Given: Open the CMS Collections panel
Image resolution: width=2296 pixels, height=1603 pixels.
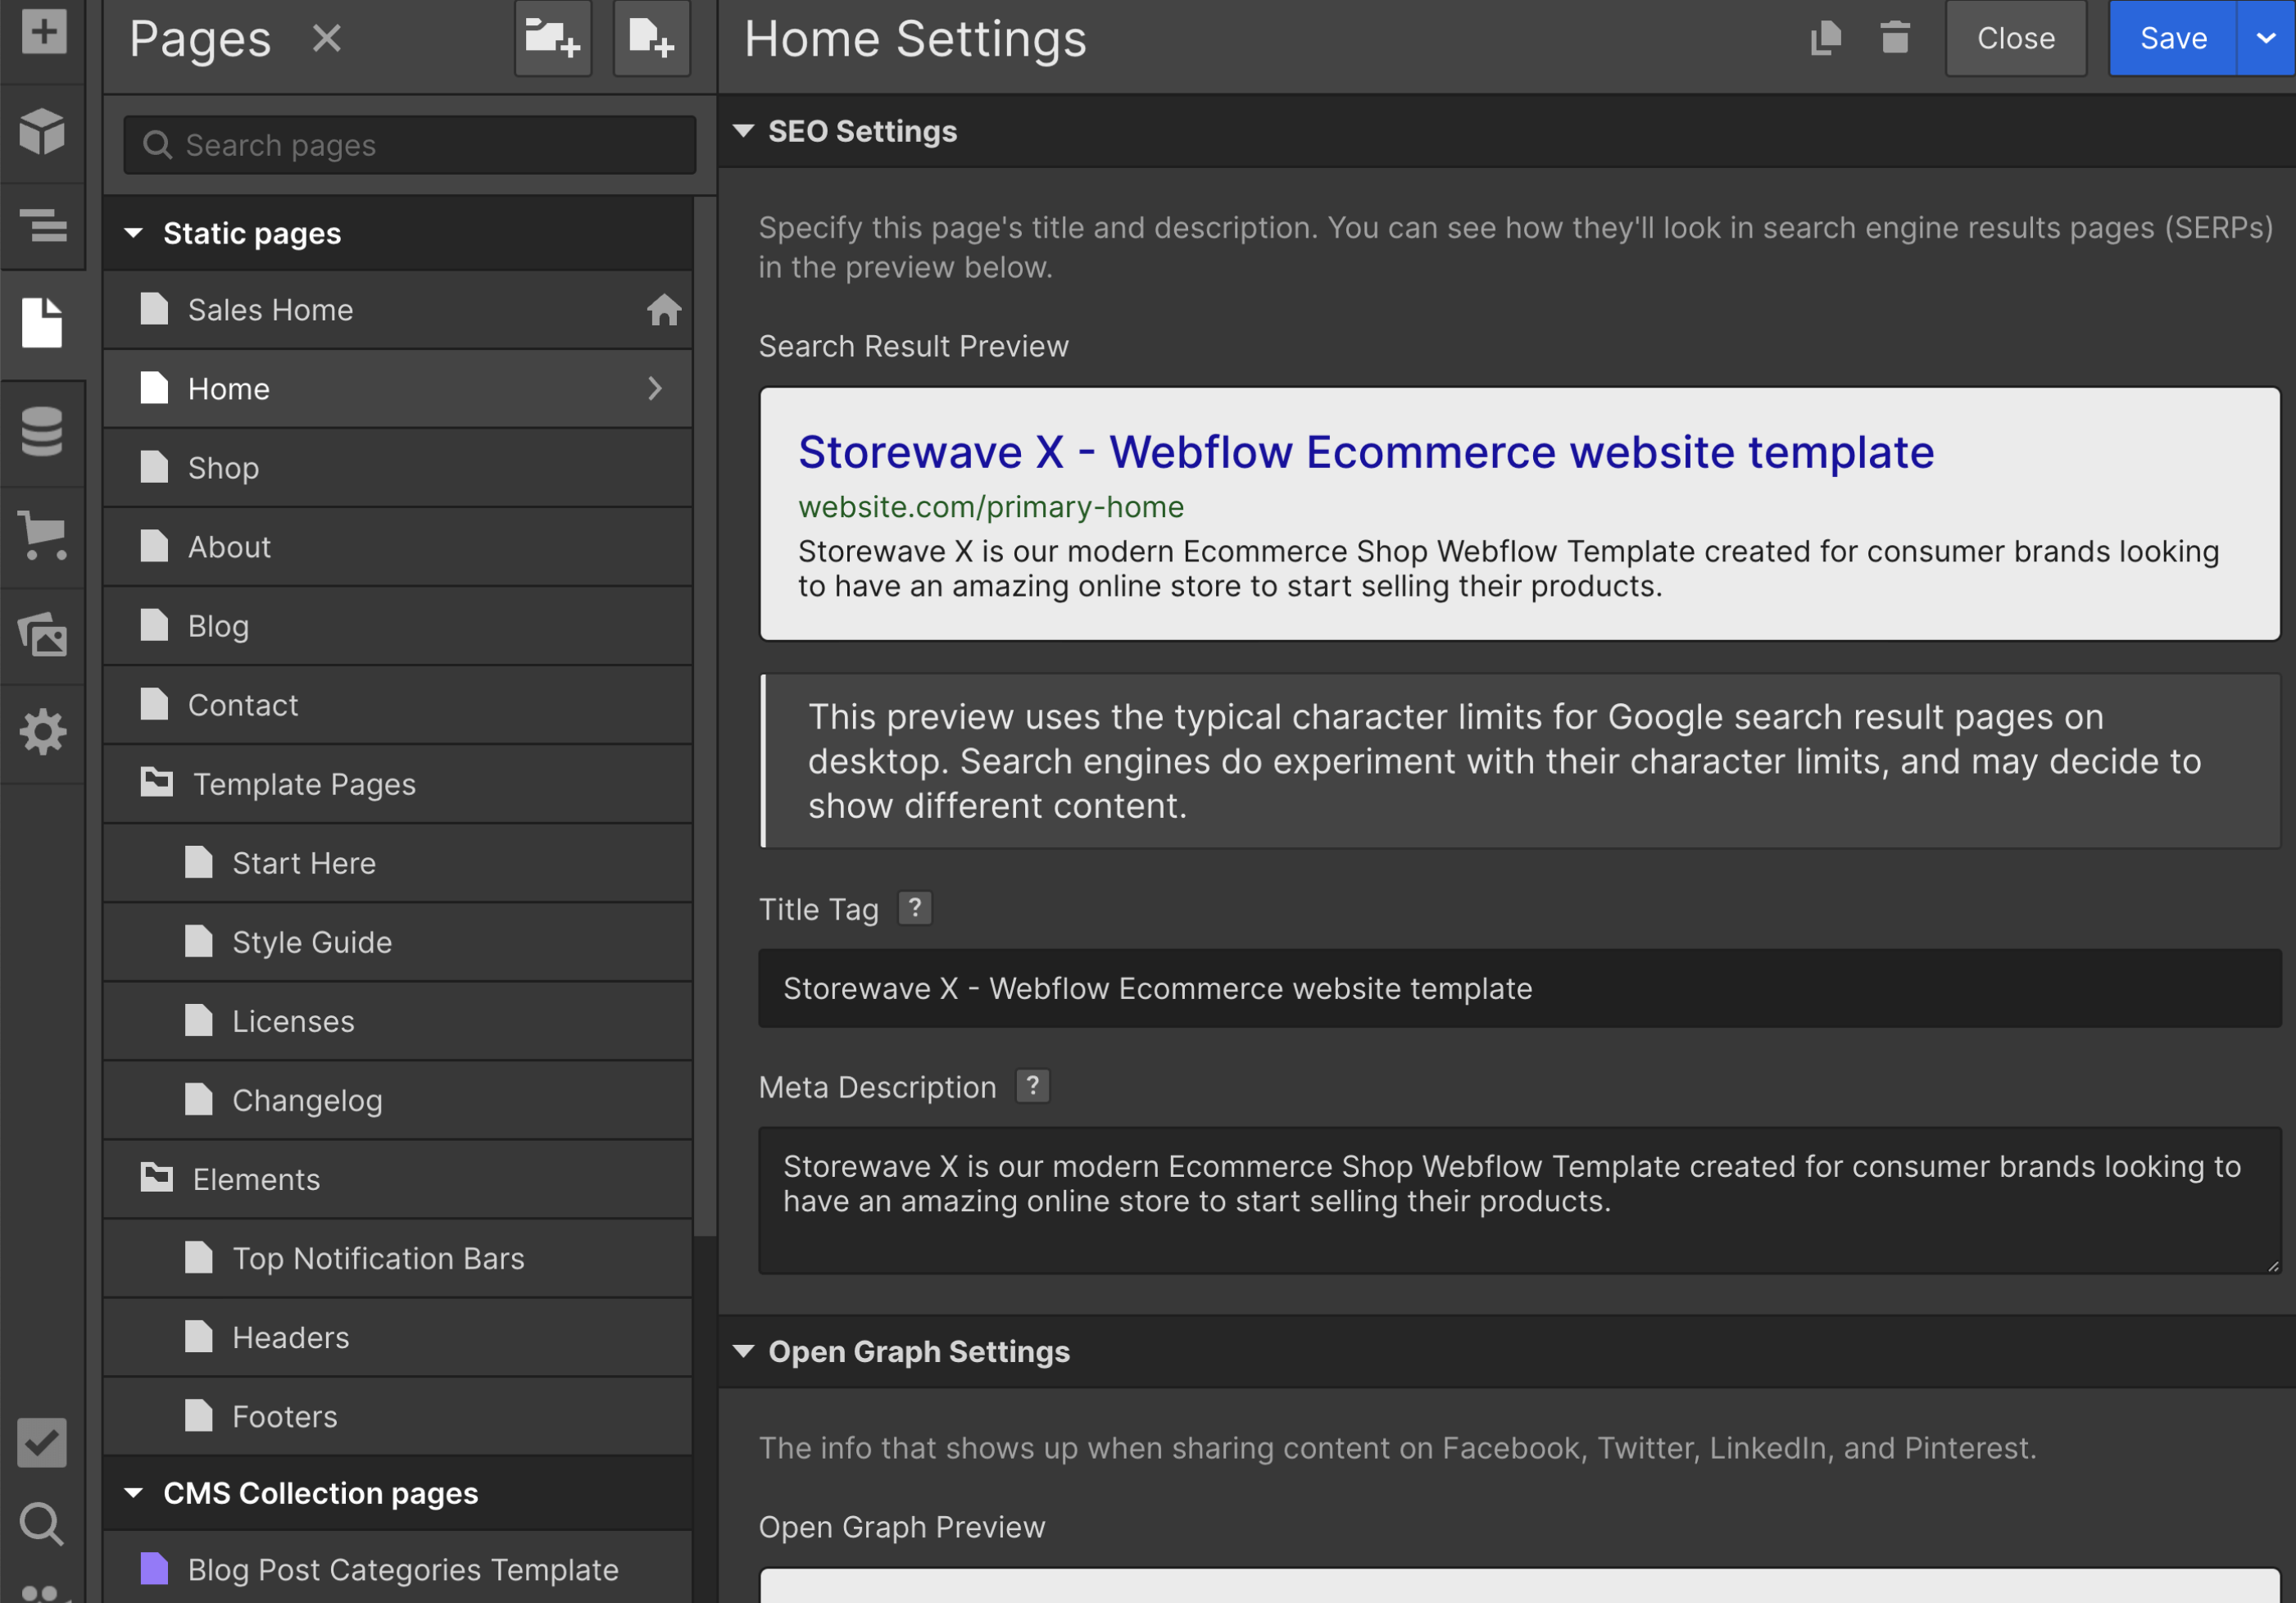Looking at the screenshot, I should (43, 432).
